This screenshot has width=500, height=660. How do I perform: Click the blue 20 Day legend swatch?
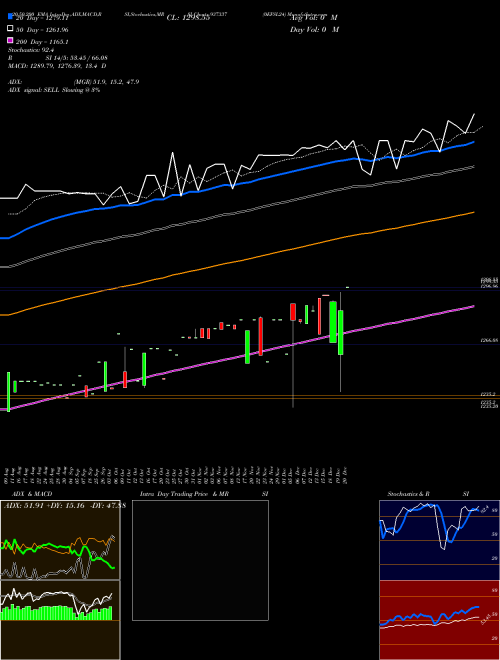[x=10, y=17]
